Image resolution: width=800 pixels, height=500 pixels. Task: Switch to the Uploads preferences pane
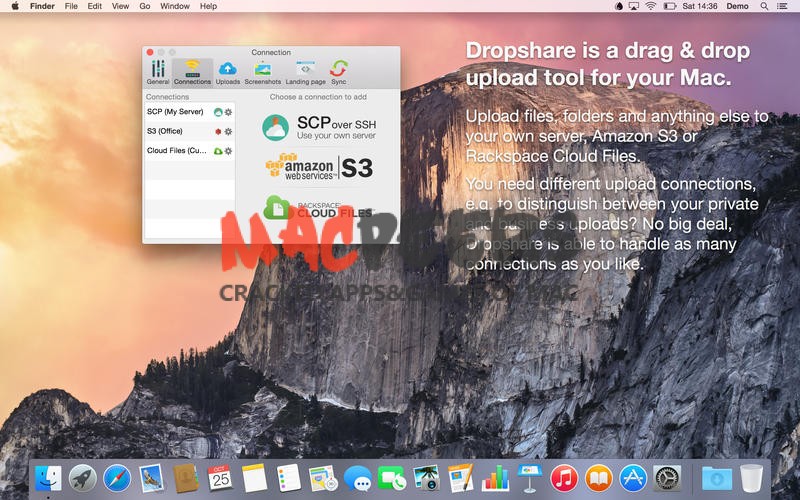tap(227, 71)
